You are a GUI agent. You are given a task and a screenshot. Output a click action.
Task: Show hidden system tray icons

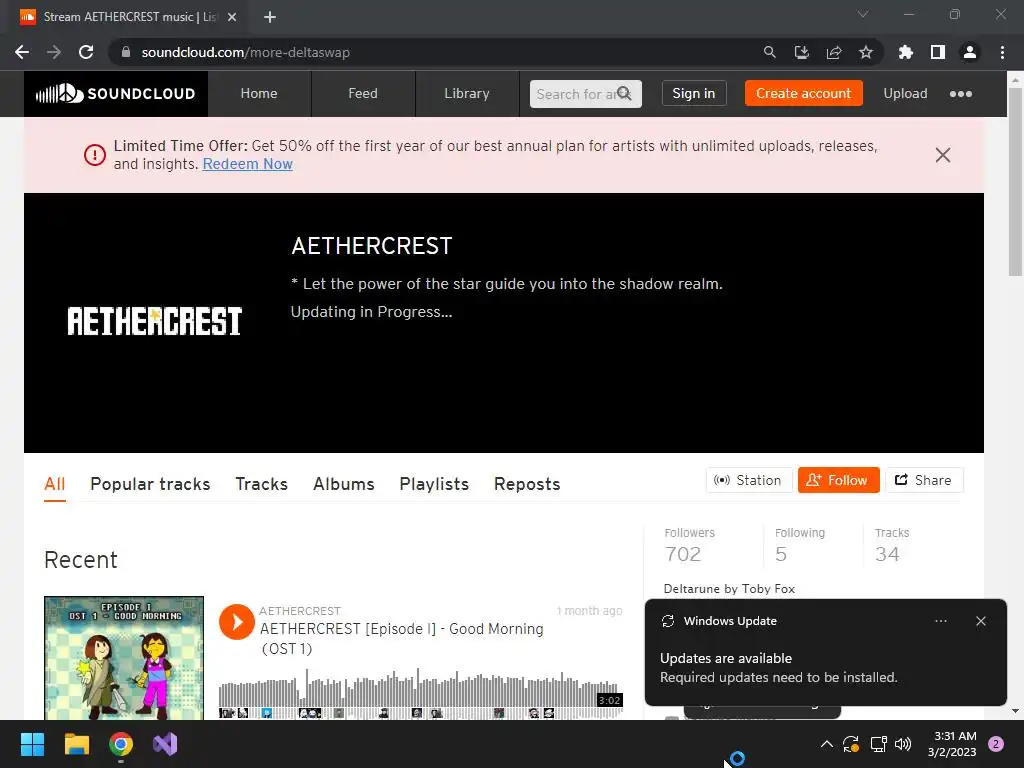pyautogui.click(x=826, y=744)
